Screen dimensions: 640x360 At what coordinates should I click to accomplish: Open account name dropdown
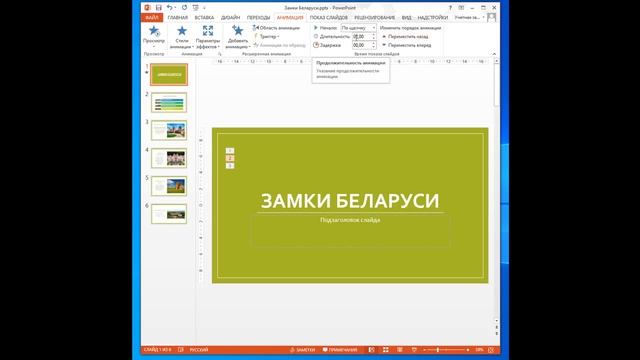tap(469, 18)
